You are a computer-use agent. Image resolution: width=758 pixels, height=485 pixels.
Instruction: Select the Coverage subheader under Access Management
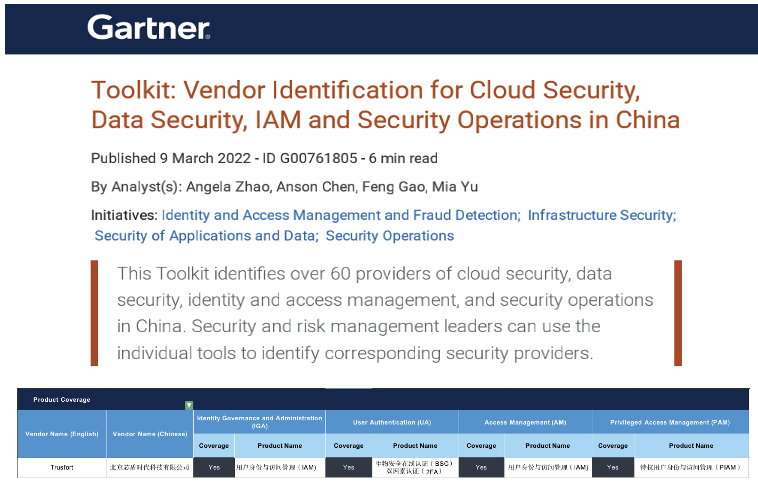(x=481, y=446)
